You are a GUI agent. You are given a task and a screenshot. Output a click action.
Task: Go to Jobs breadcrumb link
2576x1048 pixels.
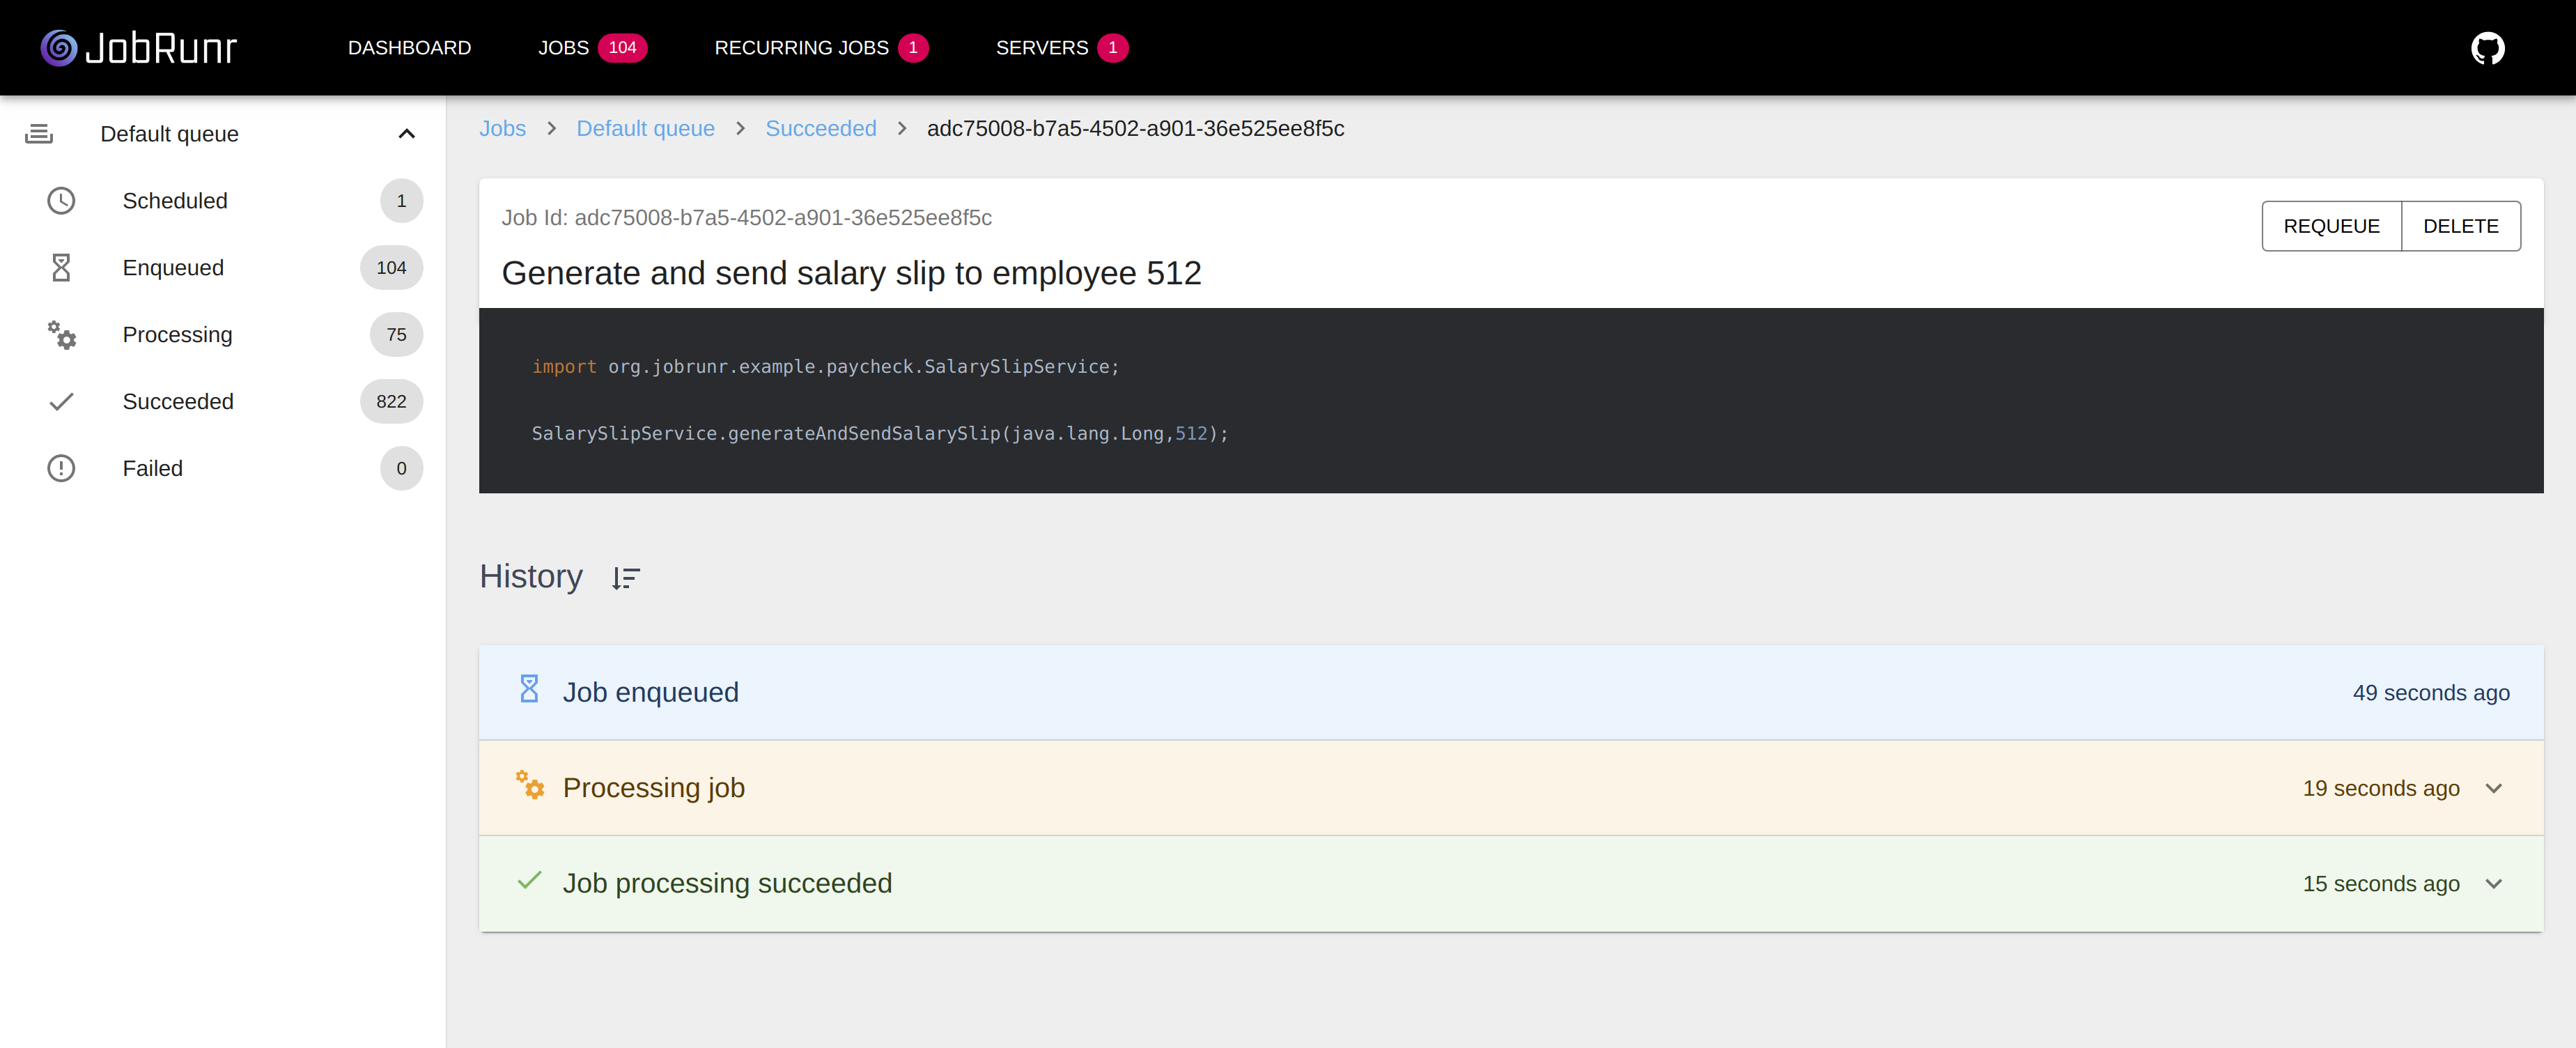pyautogui.click(x=502, y=129)
